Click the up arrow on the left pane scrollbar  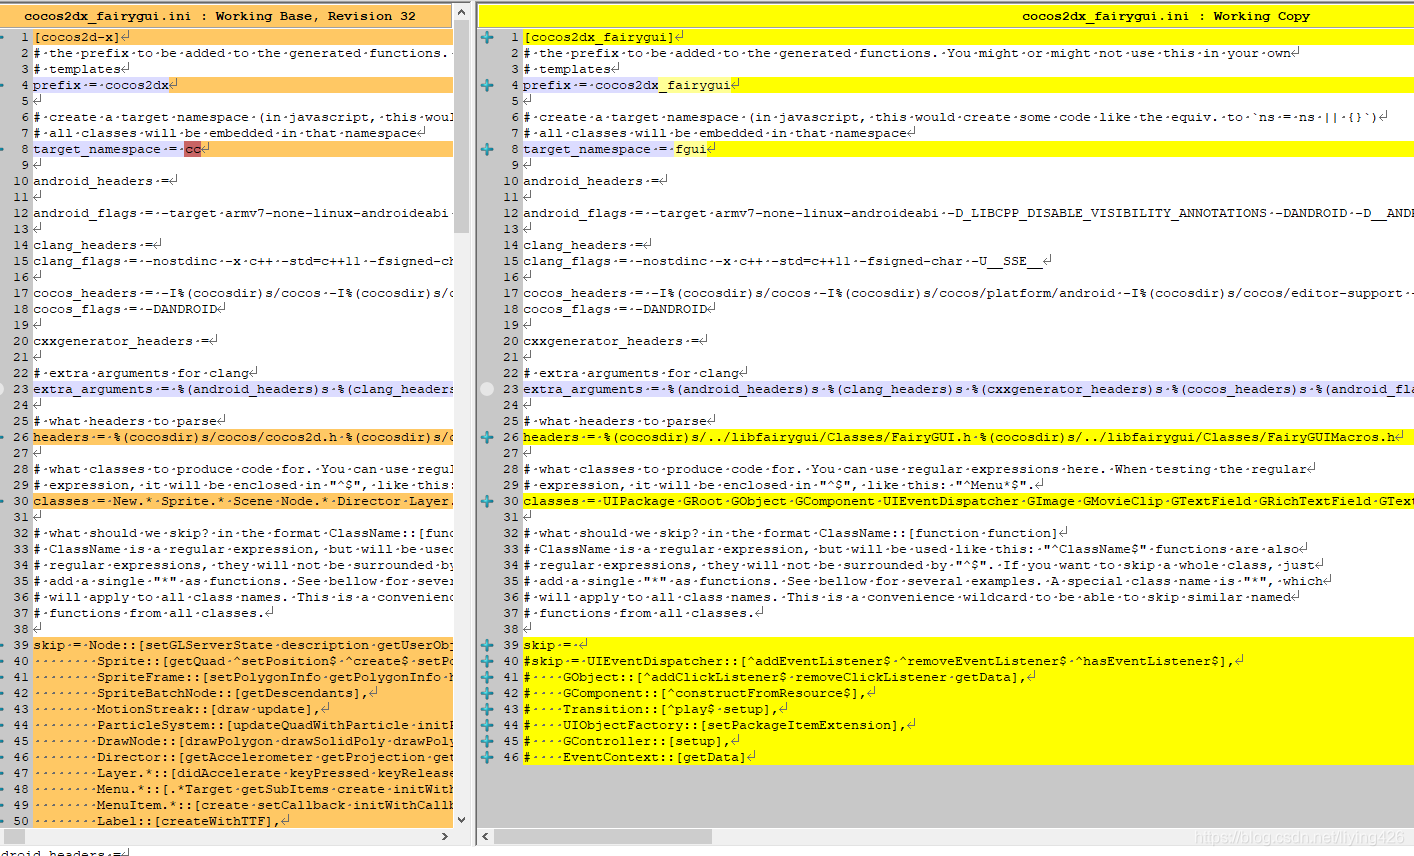pos(459,12)
